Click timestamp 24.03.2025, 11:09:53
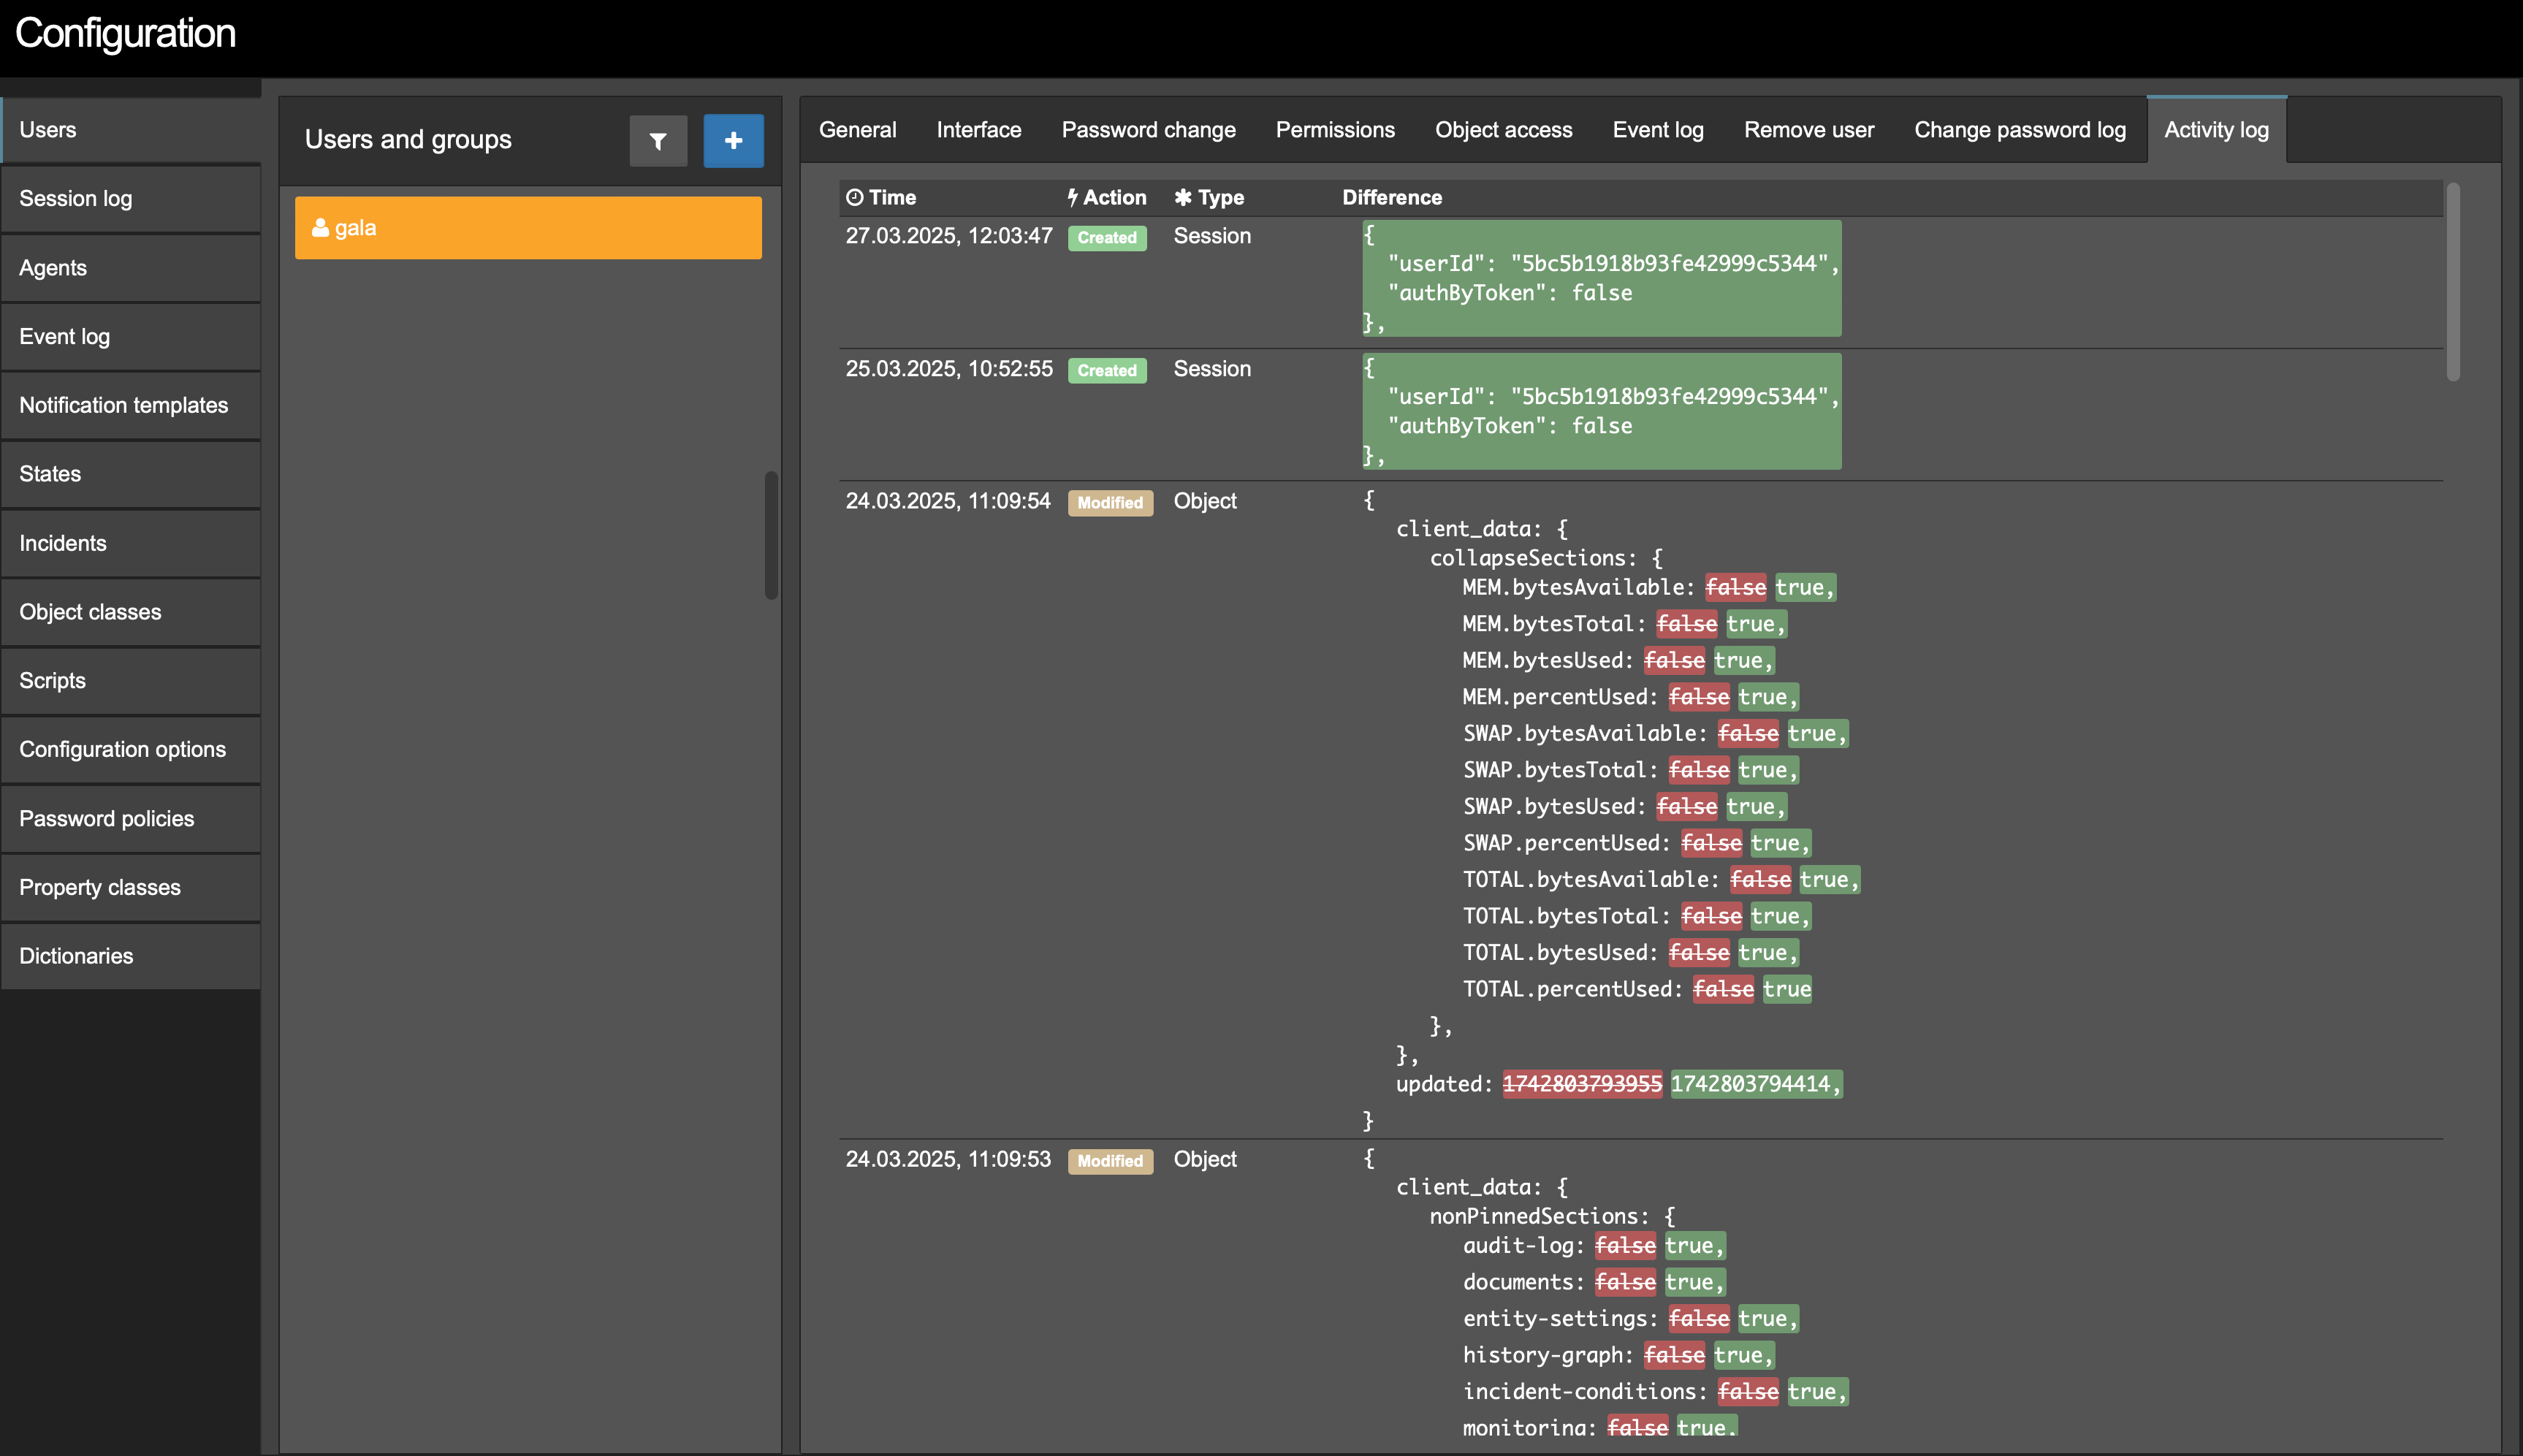The height and width of the screenshot is (1456, 2523). (x=948, y=1159)
